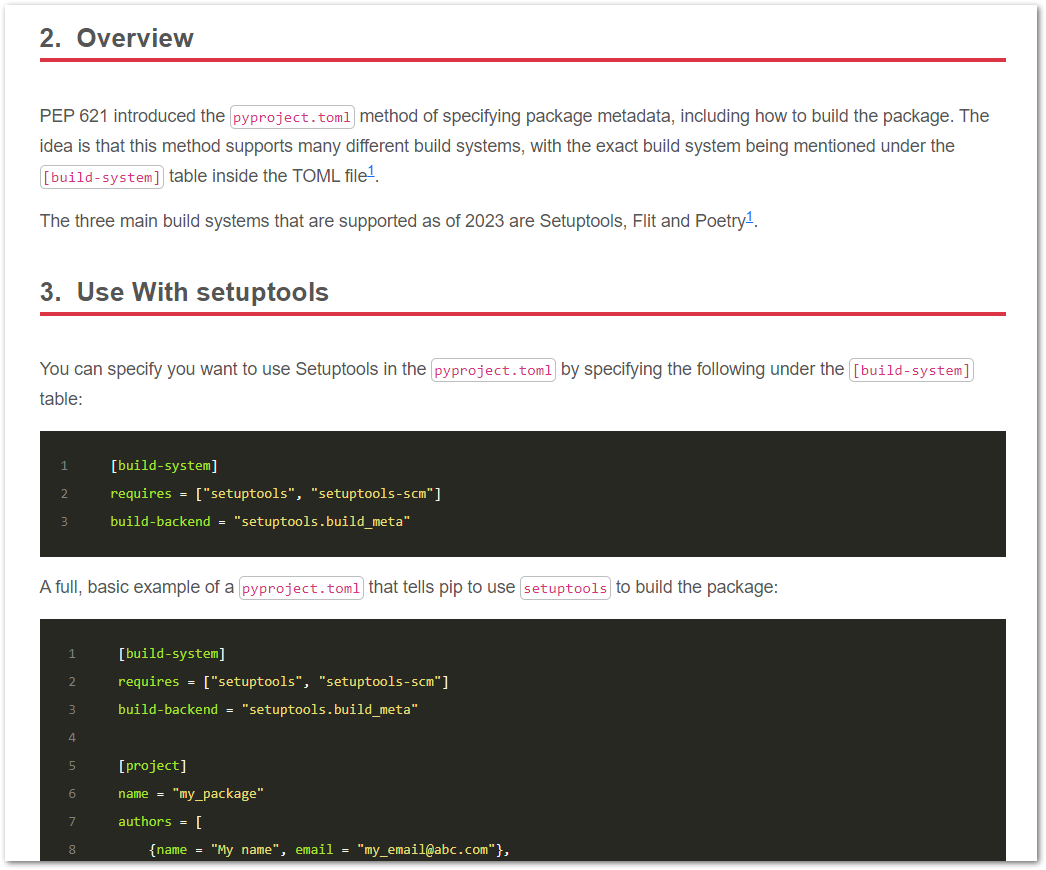Click the '3. Use With setuptools' heading
This screenshot has width=1046, height=870.
184,292
